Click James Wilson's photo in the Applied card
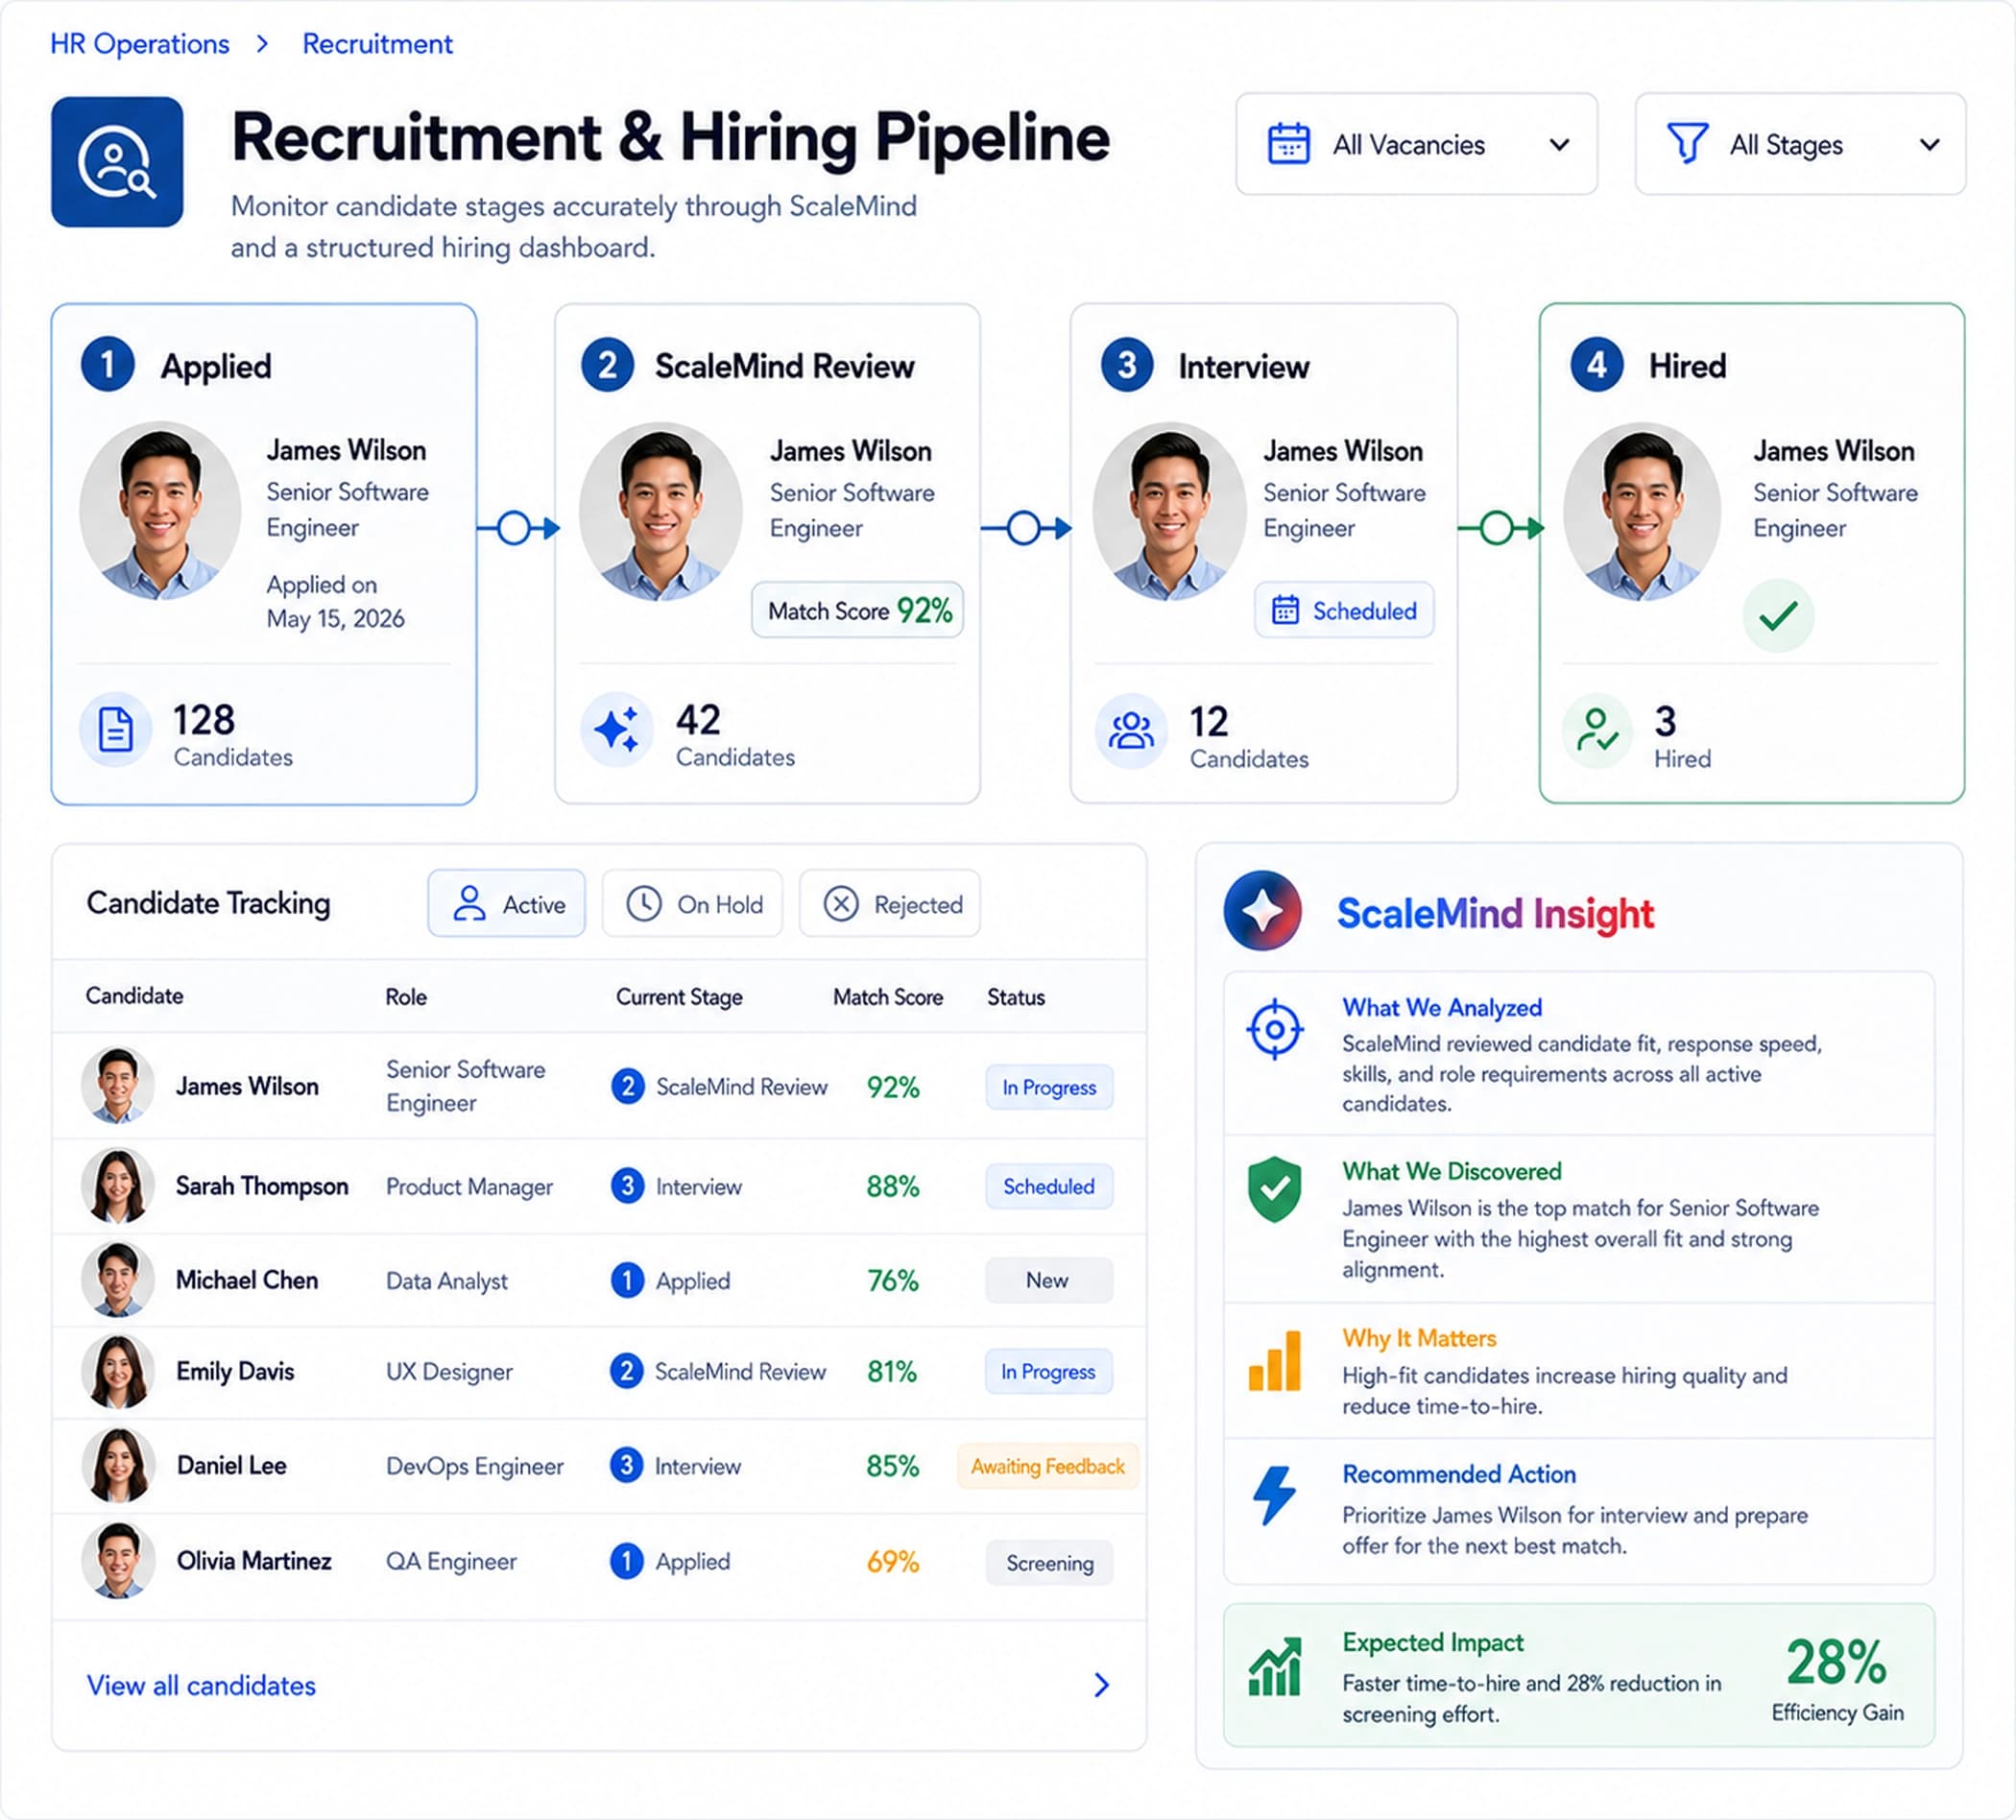 160,510
